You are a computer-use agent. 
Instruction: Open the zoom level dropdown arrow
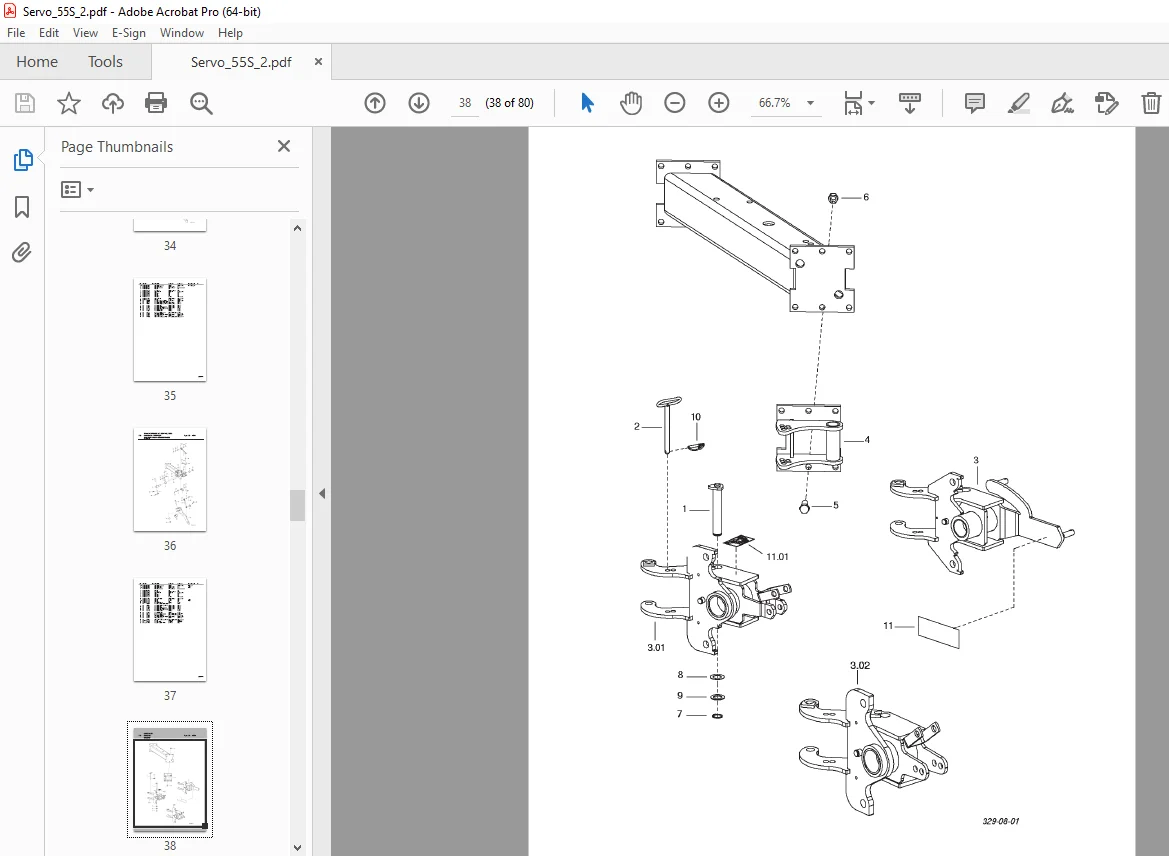point(810,103)
